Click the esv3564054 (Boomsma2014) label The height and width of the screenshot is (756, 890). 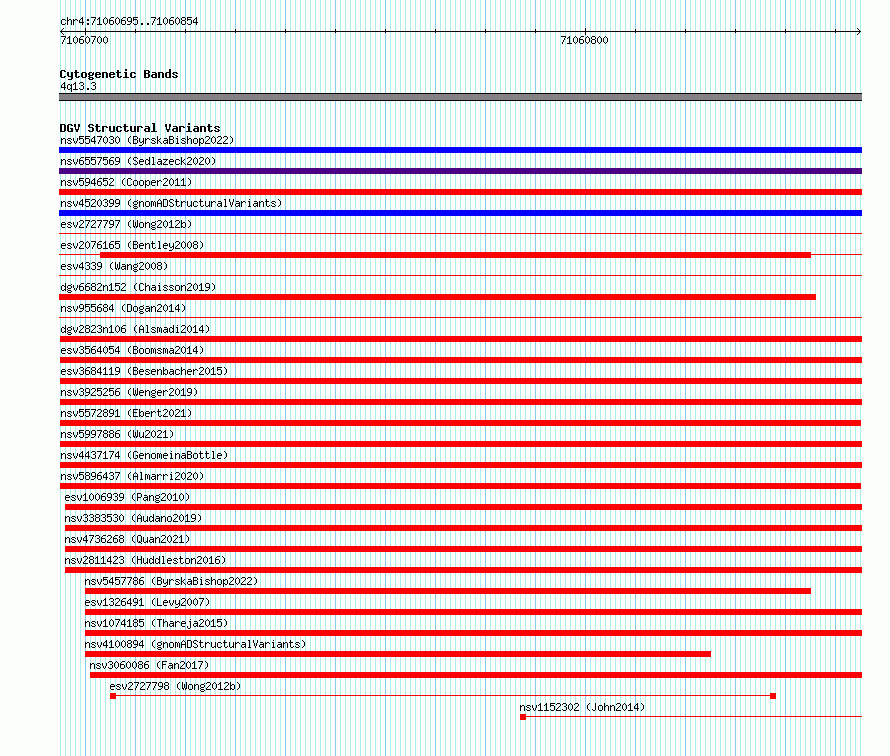click(x=132, y=350)
